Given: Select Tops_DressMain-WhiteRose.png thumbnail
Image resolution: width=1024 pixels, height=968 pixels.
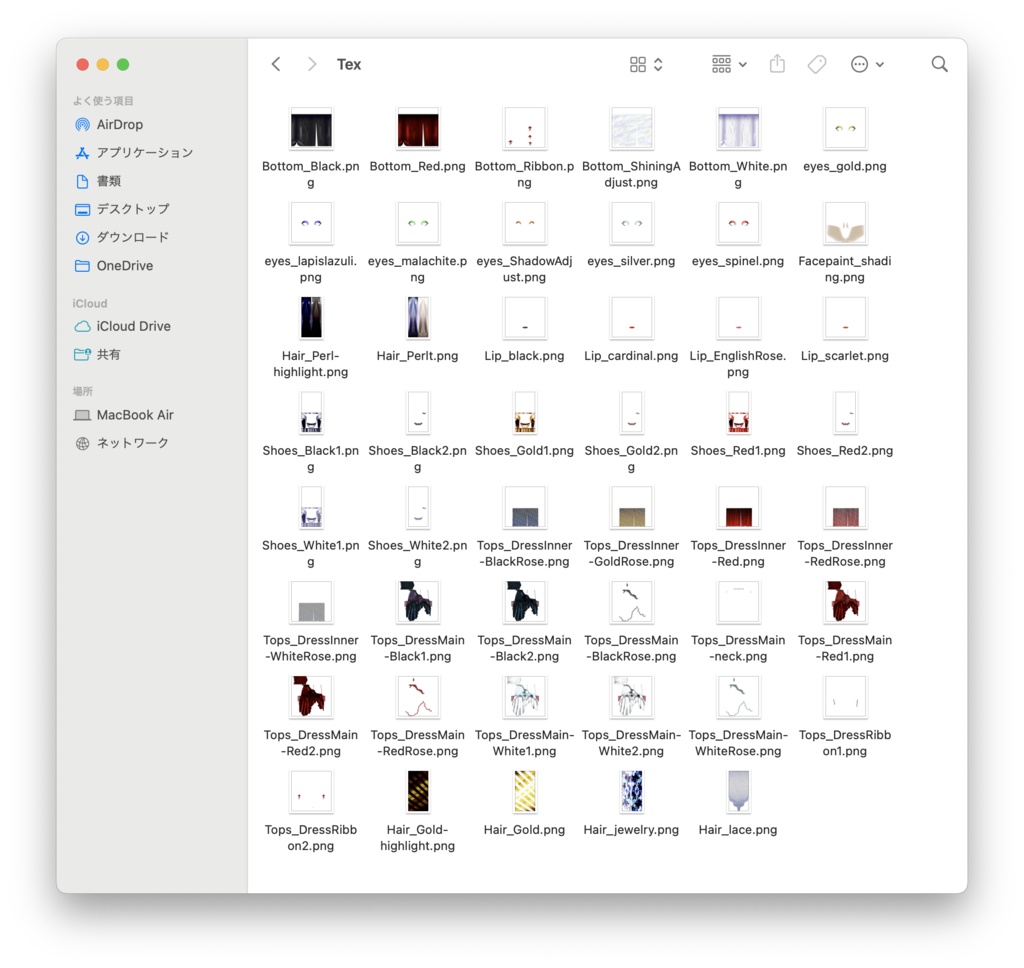Looking at the screenshot, I should click(738, 697).
